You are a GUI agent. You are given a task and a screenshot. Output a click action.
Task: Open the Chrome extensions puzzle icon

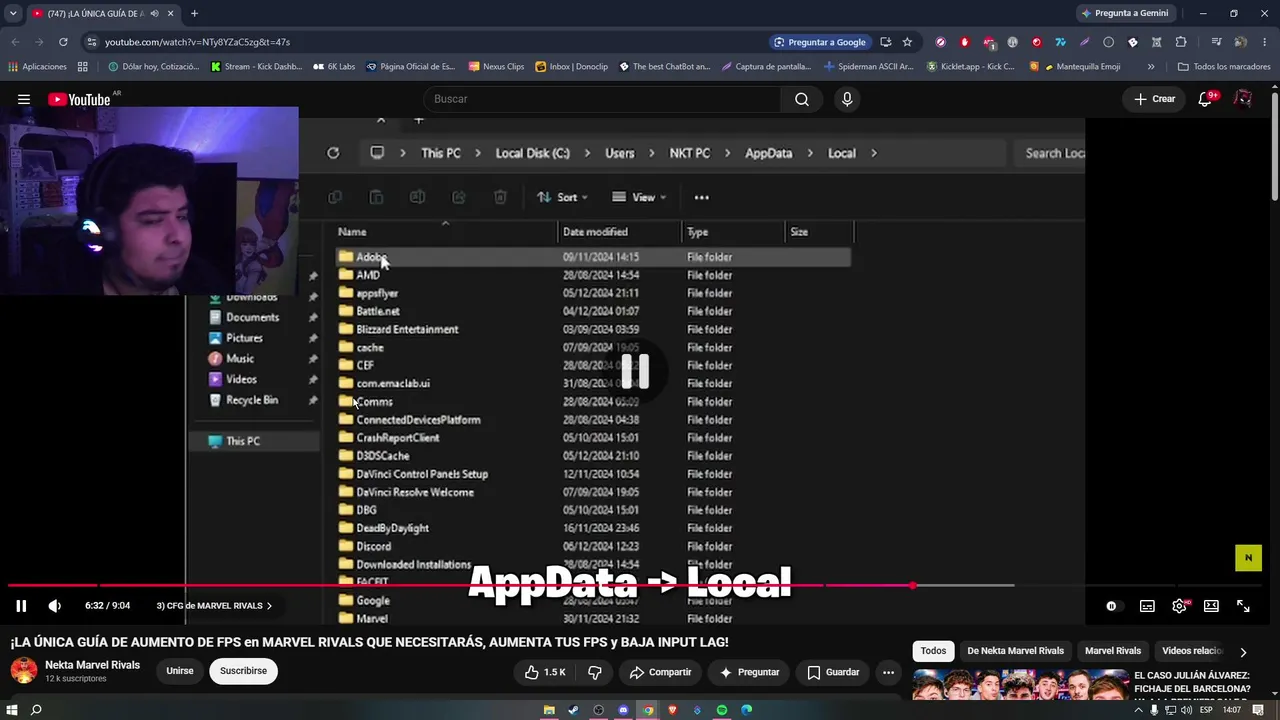point(1181,42)
